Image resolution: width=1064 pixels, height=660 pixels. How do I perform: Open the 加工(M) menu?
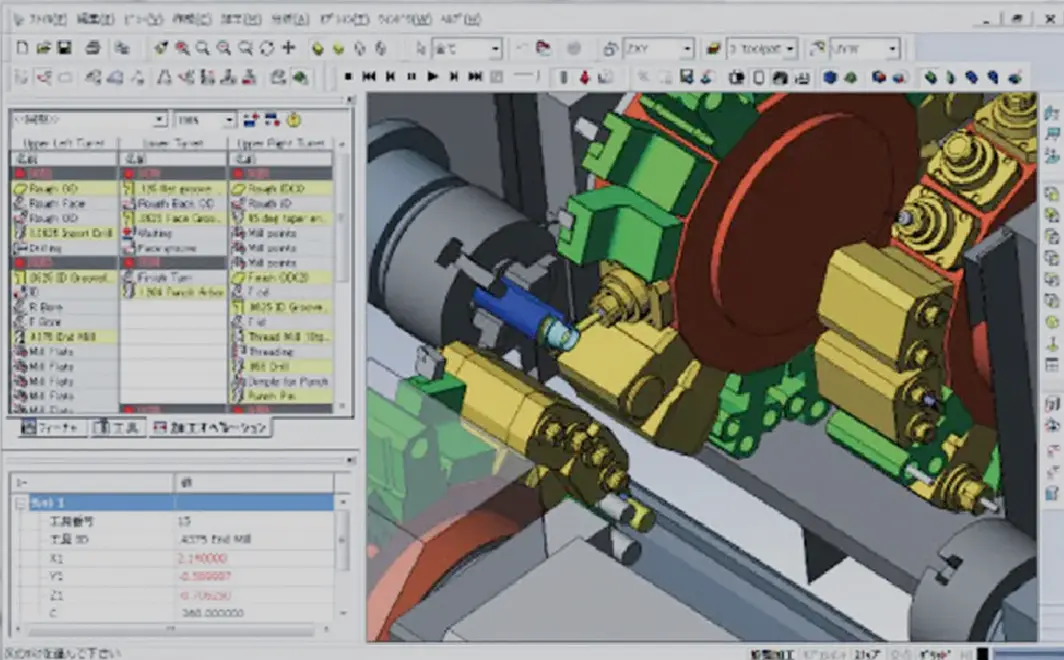(x=241, y=19)
